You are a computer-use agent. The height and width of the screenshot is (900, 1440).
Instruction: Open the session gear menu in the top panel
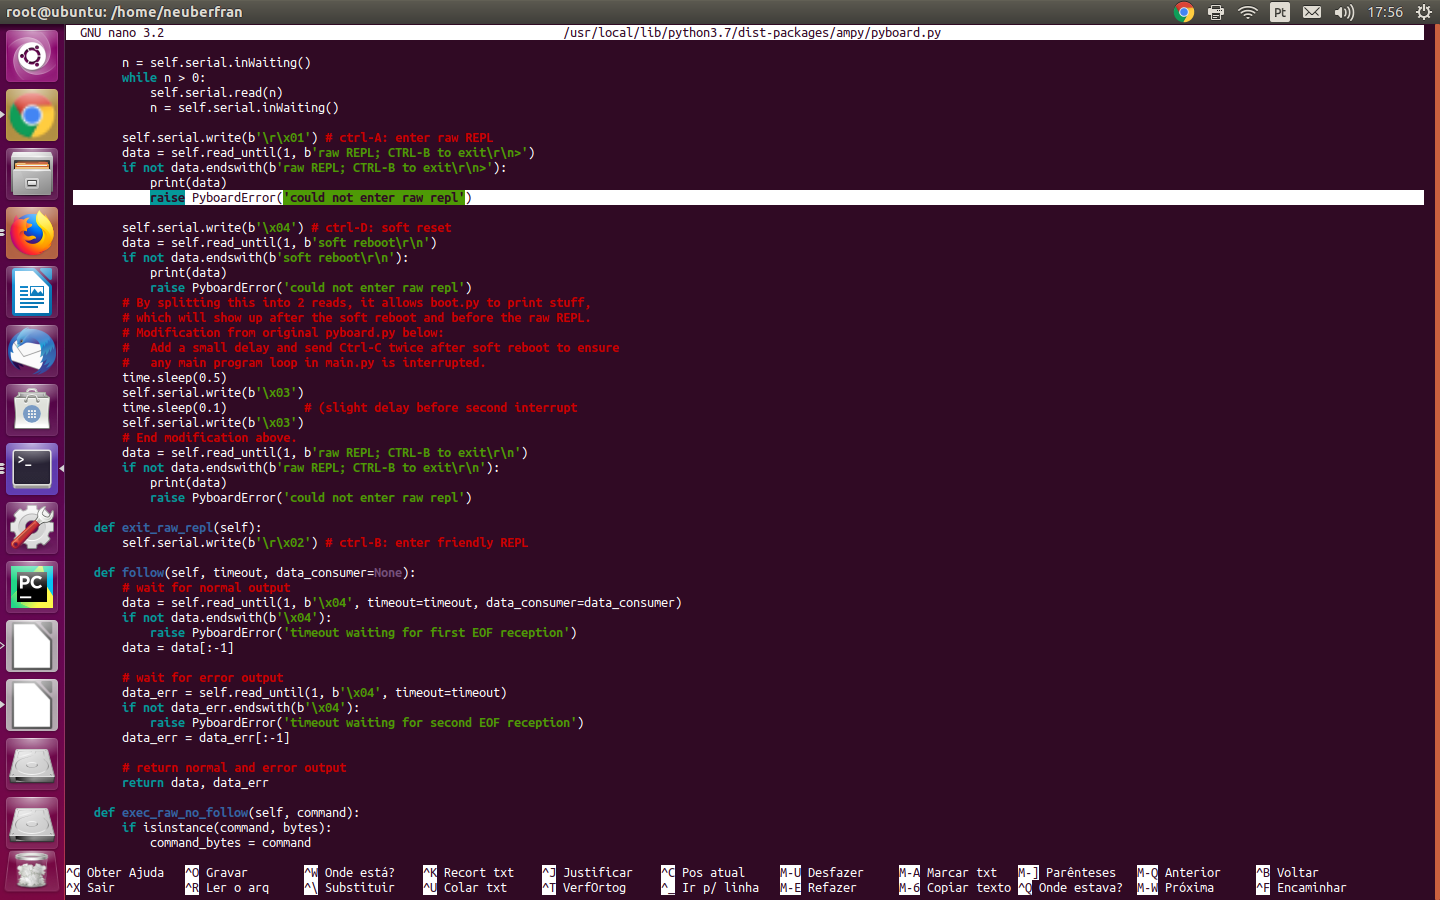(1424, 12)
